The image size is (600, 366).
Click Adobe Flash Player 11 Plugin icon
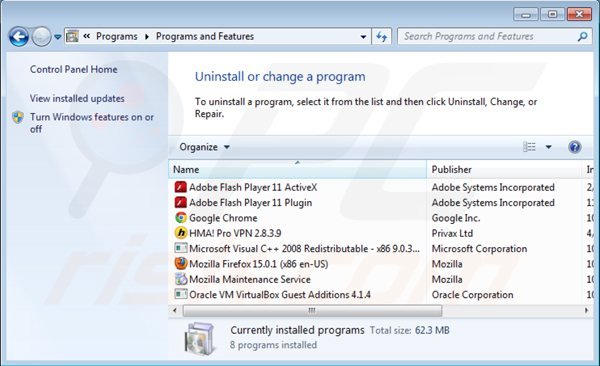click(x=181, y=203)
